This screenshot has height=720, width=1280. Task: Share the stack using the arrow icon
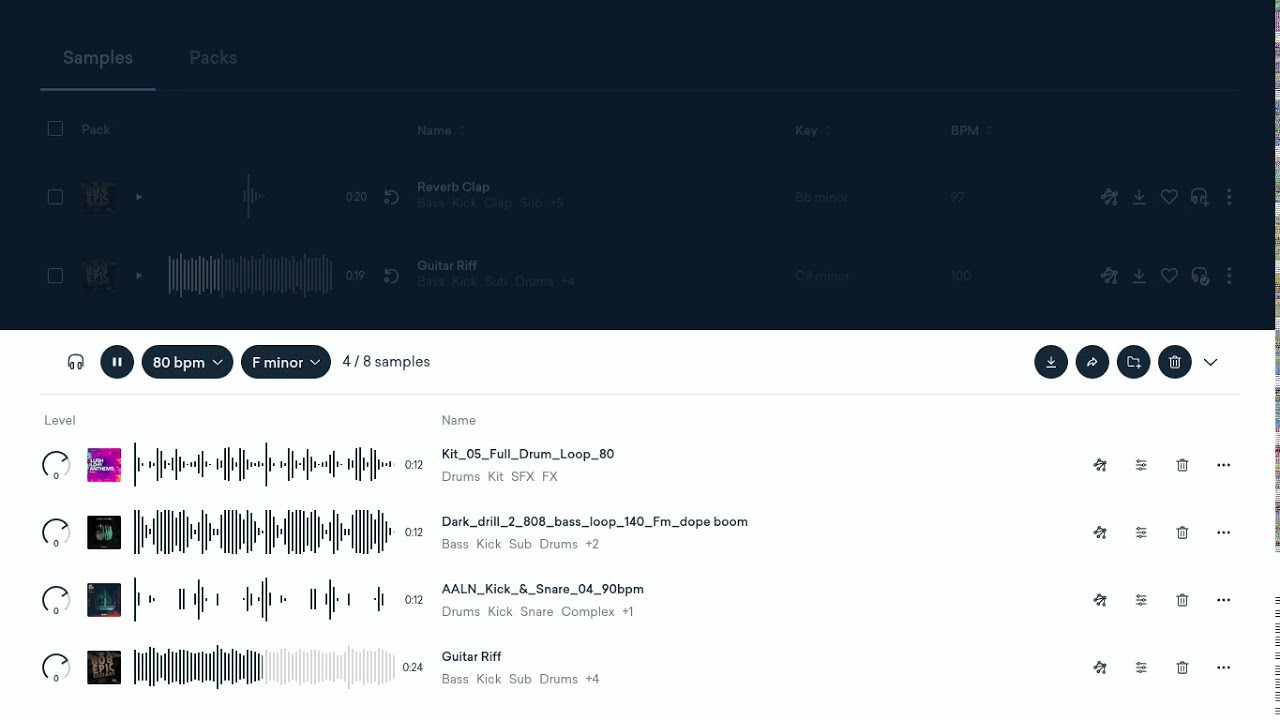[x=1092, y=362]
